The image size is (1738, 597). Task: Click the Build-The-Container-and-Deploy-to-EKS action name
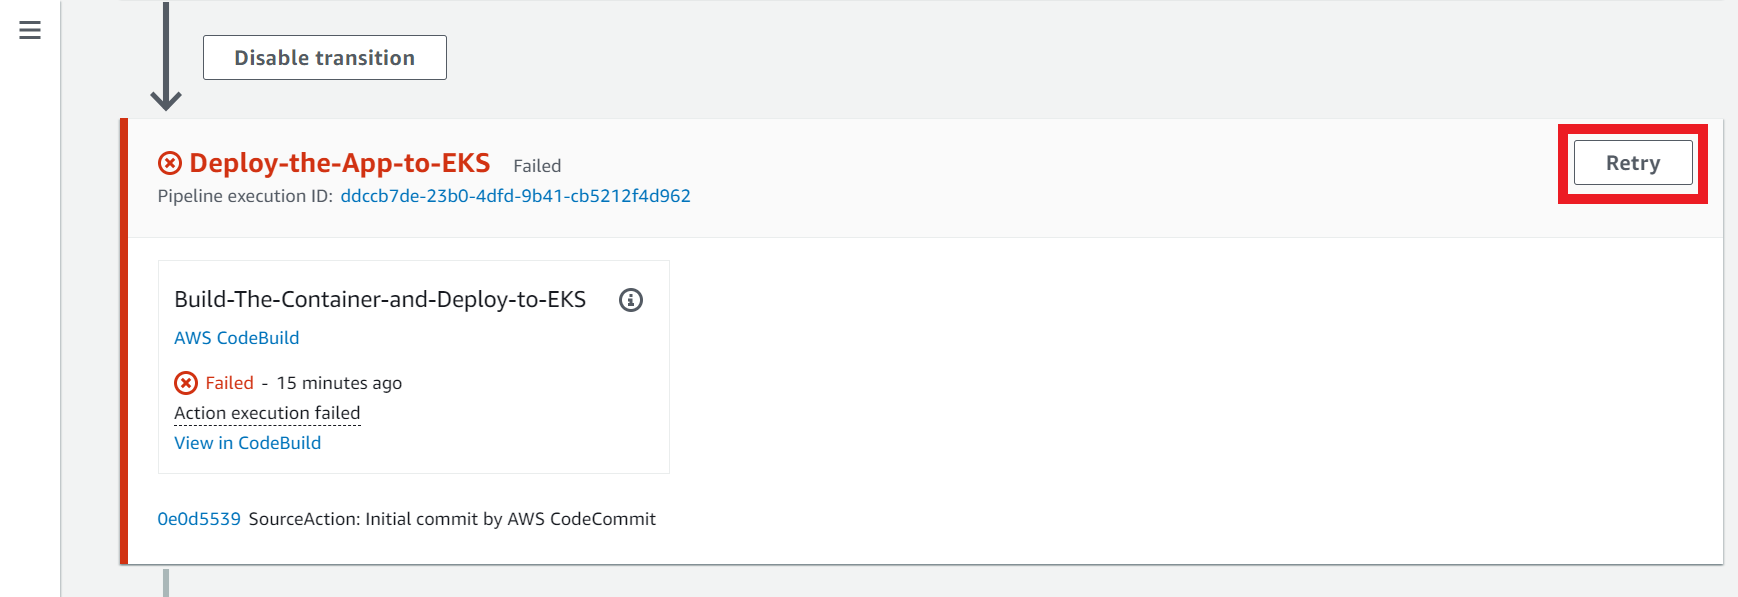pos(380,299)
